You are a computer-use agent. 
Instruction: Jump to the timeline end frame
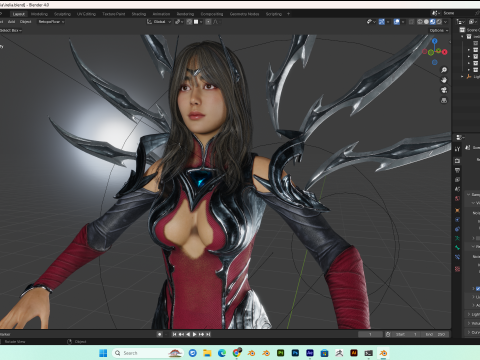point(208,334)
